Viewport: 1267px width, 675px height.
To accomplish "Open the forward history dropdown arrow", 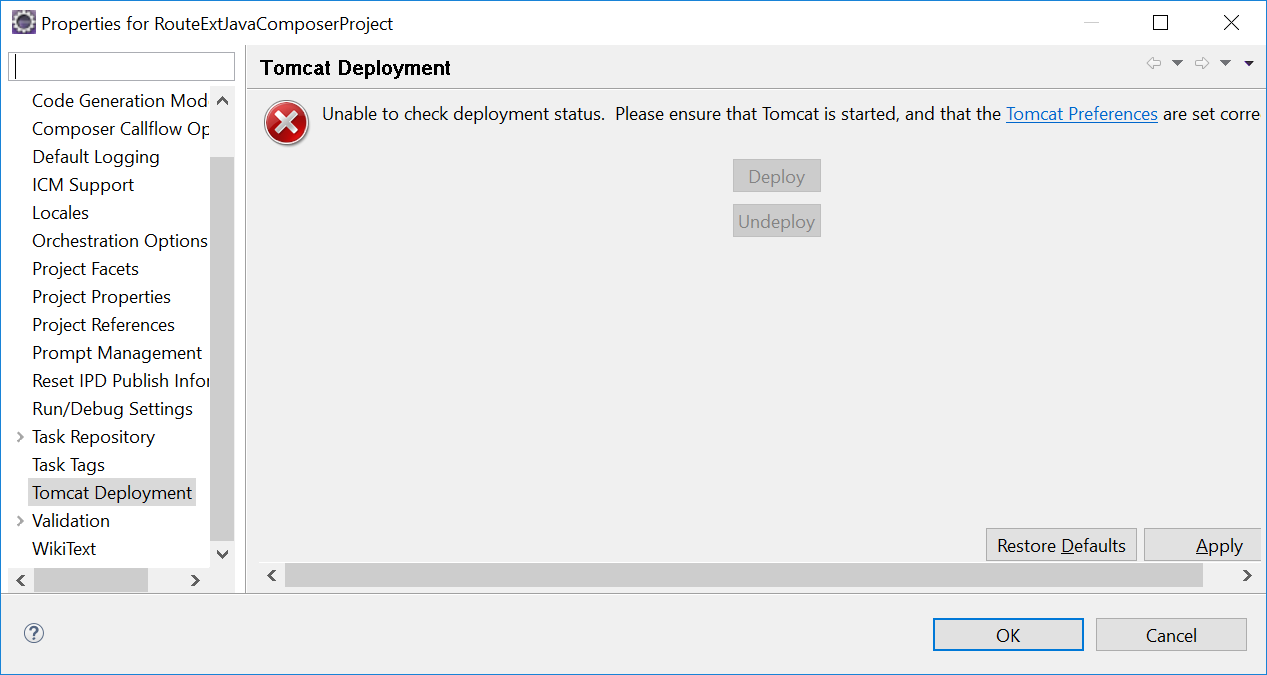I will point(1225,63).
